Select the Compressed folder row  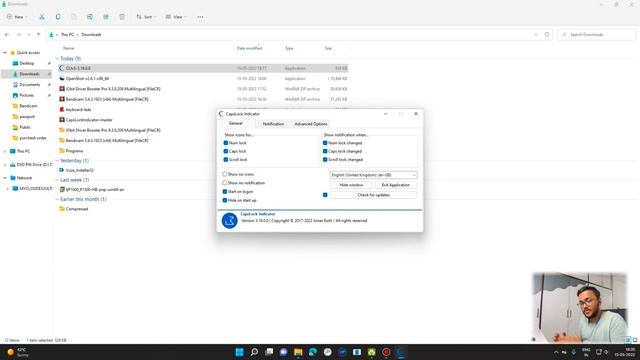pyautogui.click(x=203, y=209)
